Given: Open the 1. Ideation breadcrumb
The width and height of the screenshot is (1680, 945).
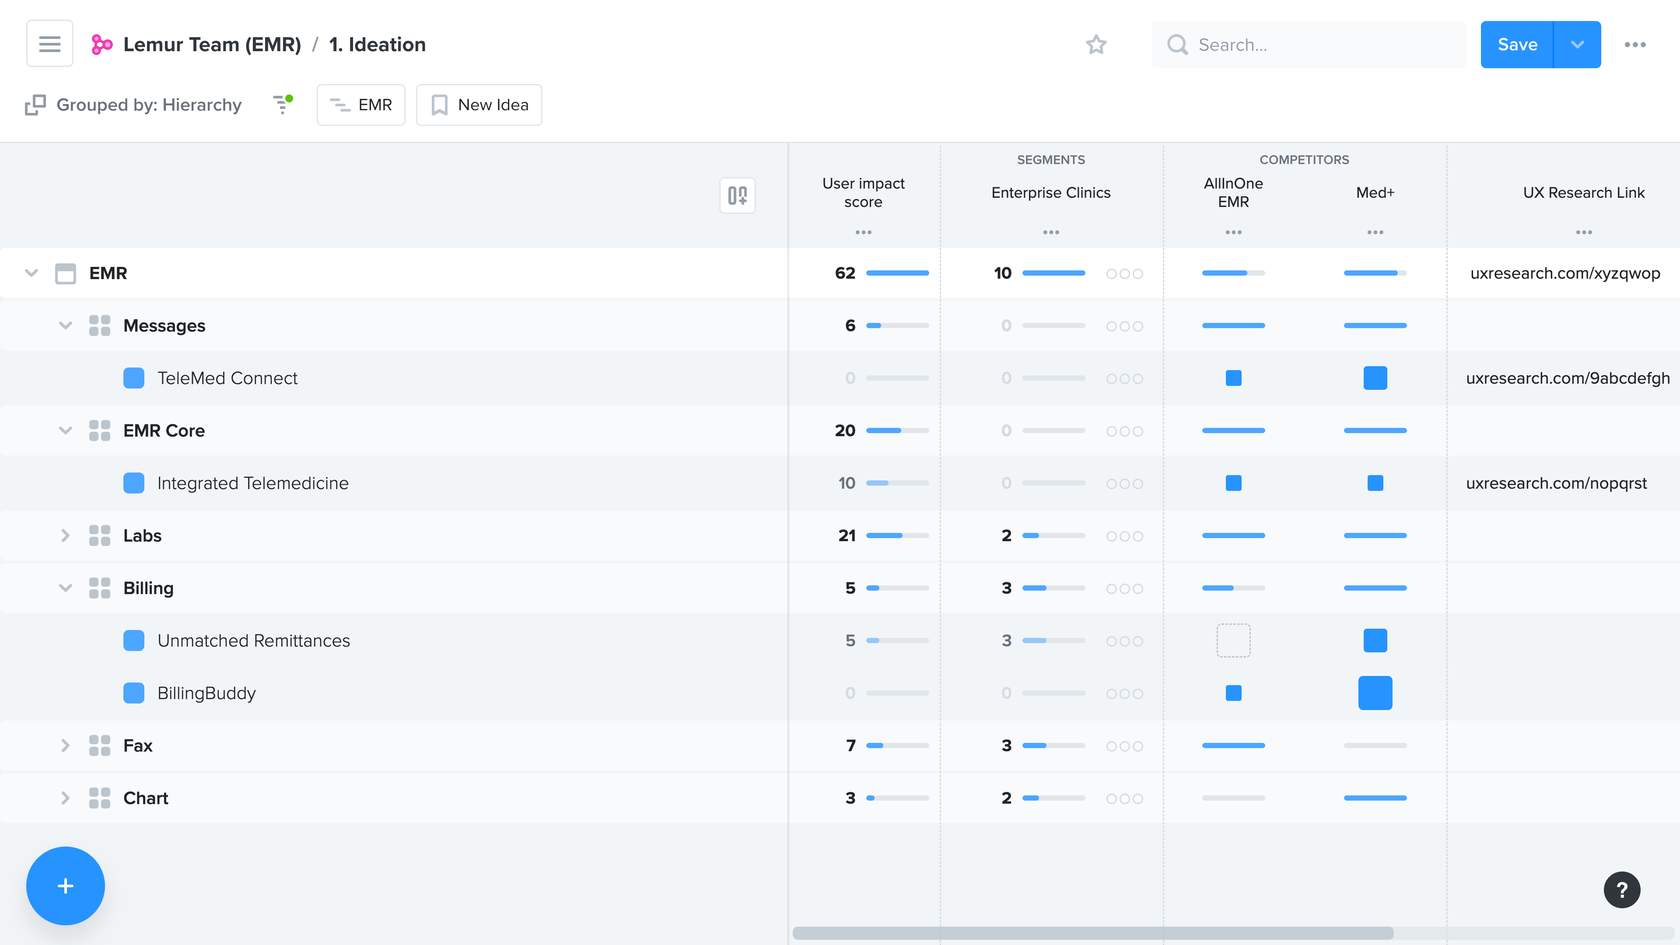Looking at the screenshot, I should click(x=377, y=45).
